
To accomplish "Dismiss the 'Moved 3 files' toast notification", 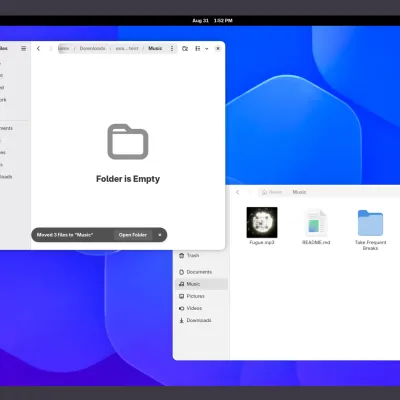I will click(x=160, y=235).
